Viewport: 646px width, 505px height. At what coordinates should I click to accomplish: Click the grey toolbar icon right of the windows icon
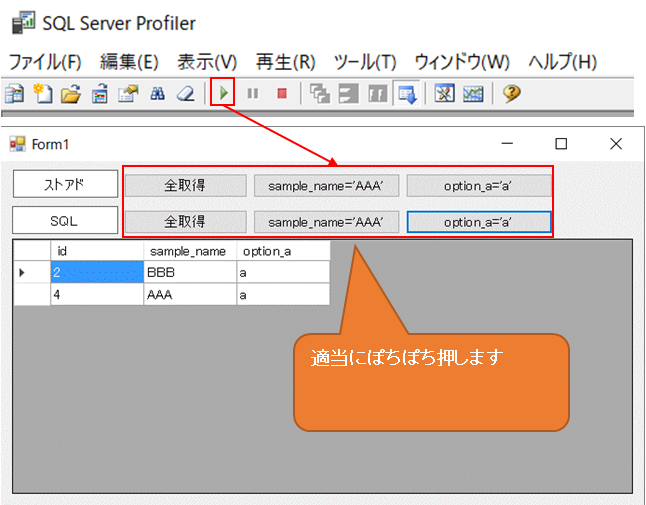point(349,94)
